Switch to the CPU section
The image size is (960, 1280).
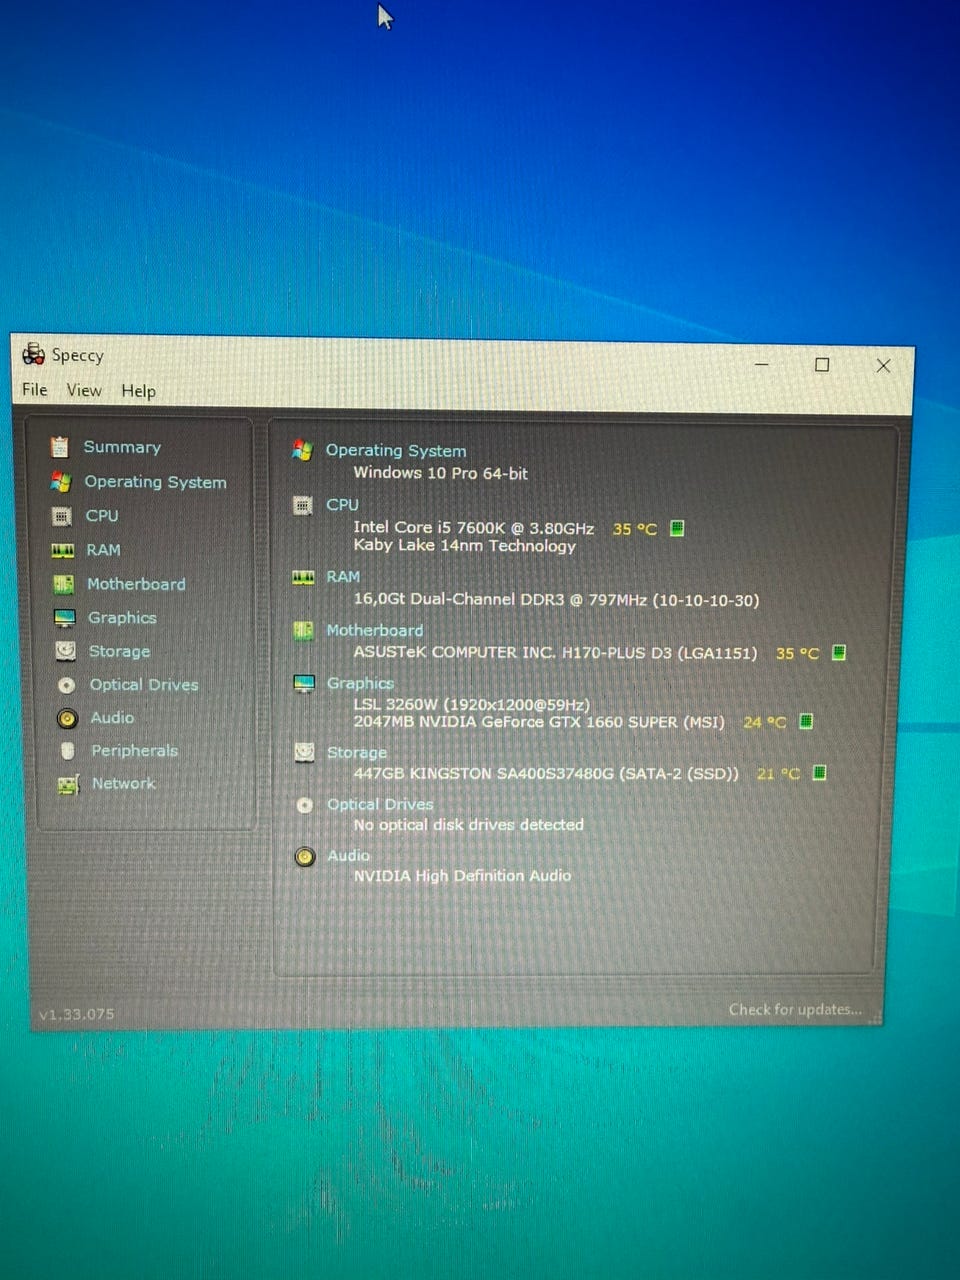click(102, 516)
